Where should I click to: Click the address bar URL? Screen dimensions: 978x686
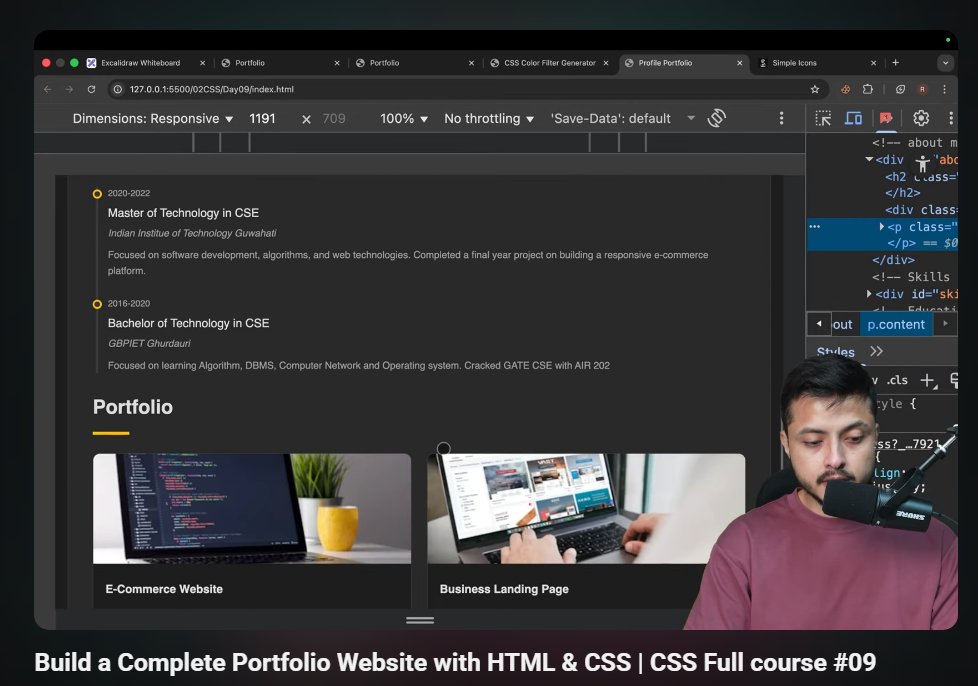pyautogui.click(x=211, y=89)
